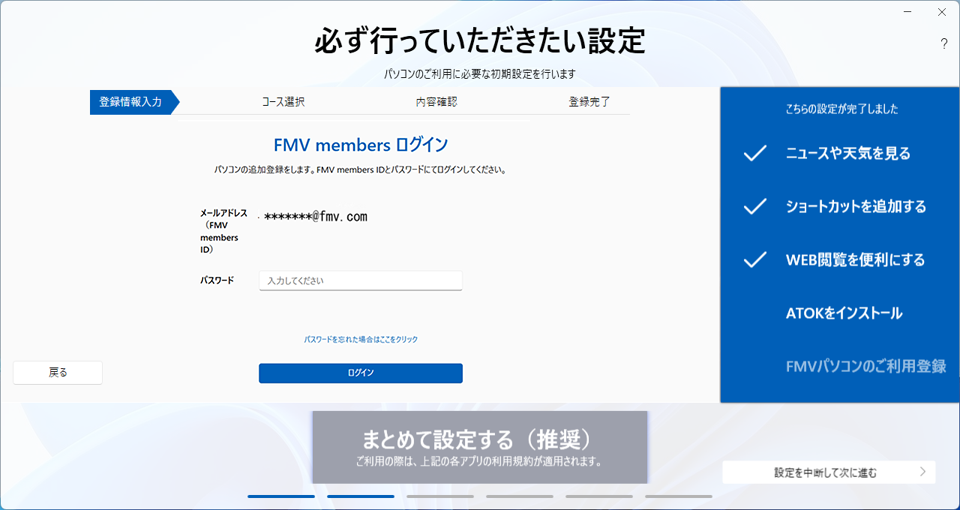Click the last progress indicator bar
The image size is (960, 510).
click(x=678, y=497)
